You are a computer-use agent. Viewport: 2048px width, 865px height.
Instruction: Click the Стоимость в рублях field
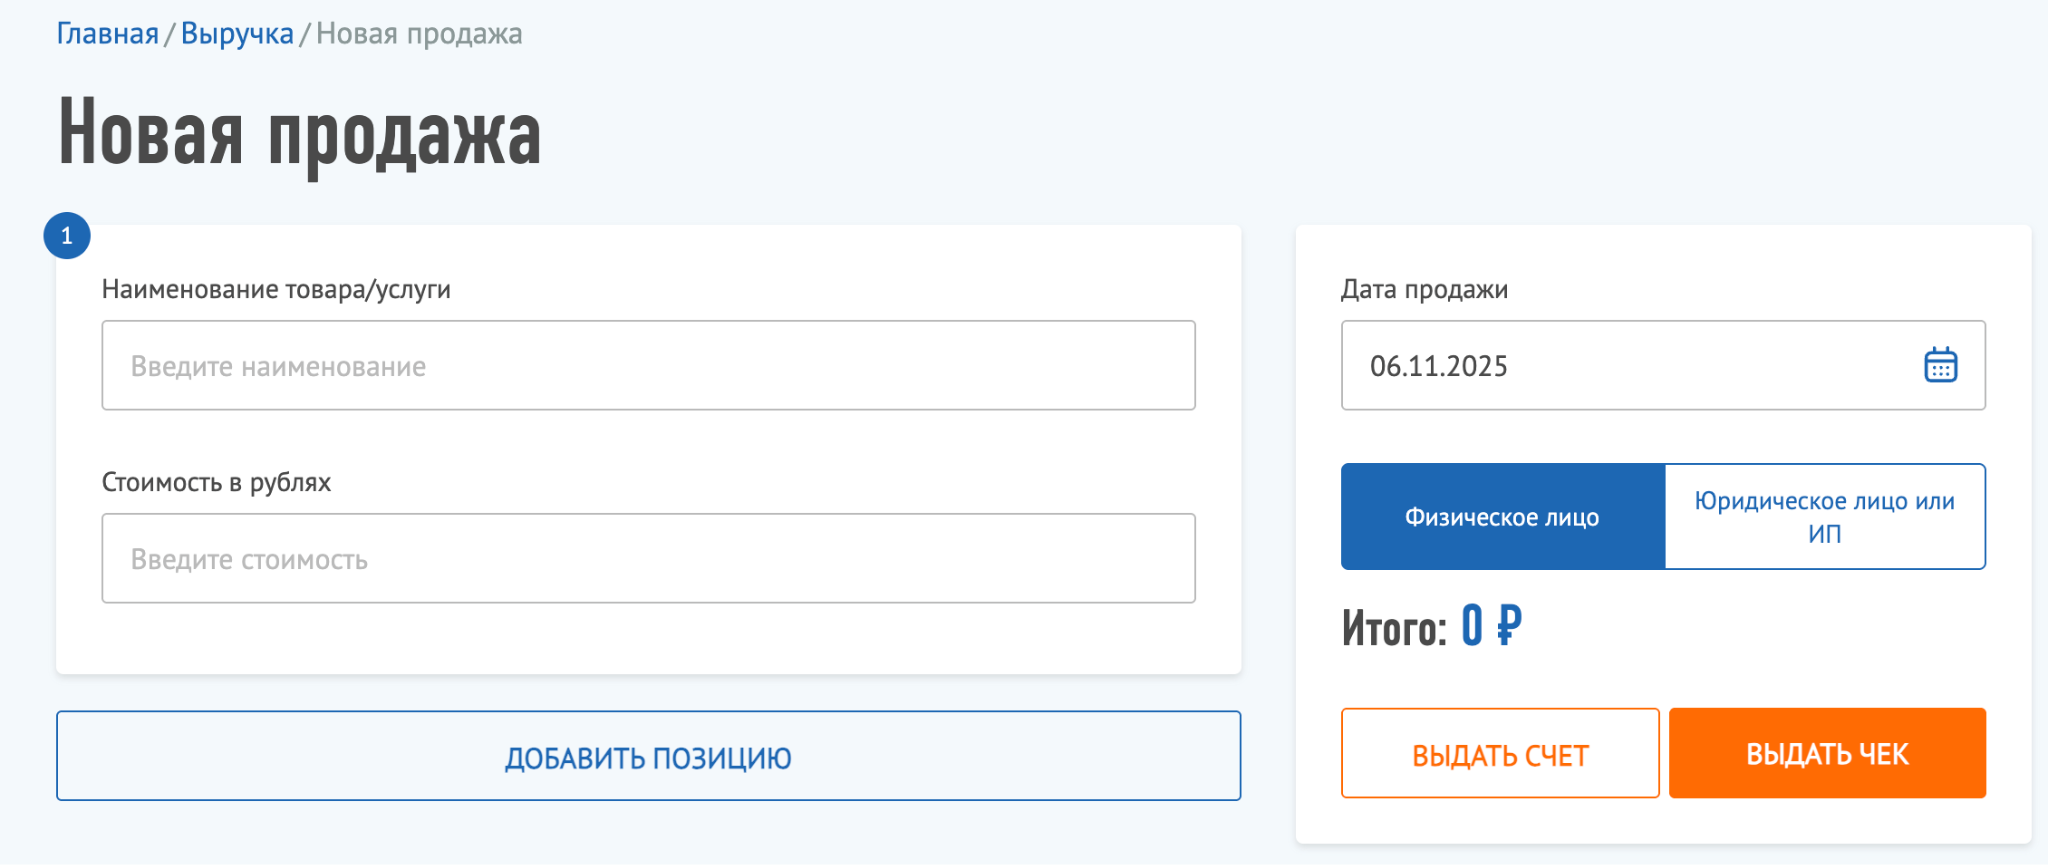pos(648,558)
